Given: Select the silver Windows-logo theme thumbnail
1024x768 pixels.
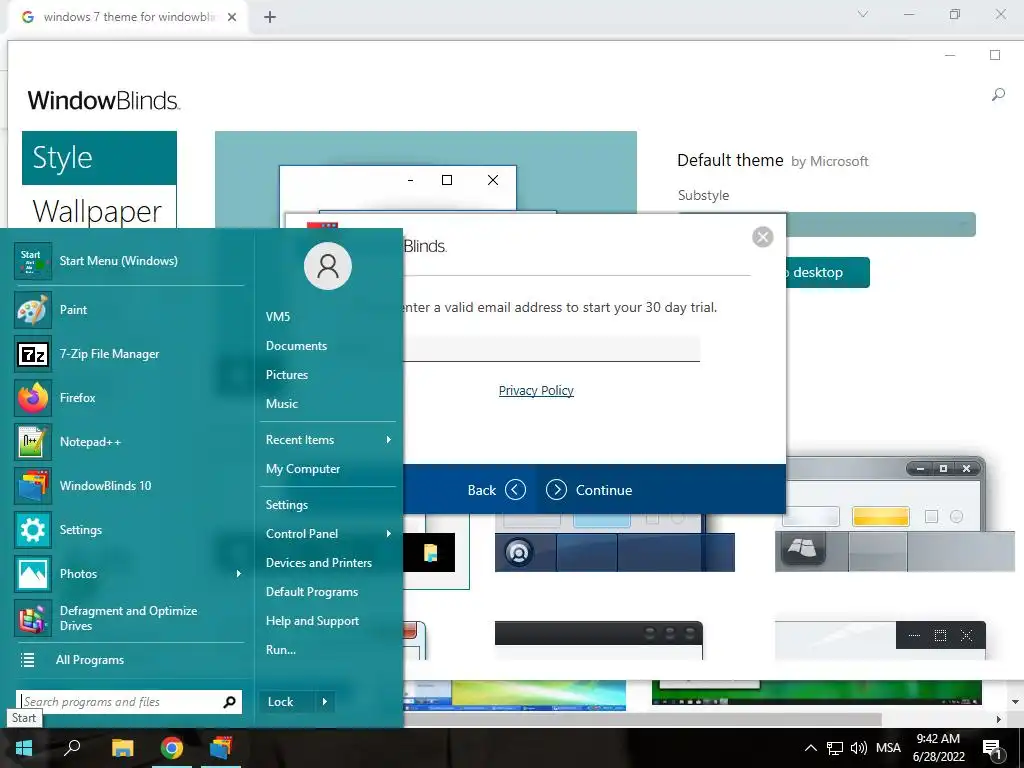Looking at the screenshot, I should coord(895,515).
